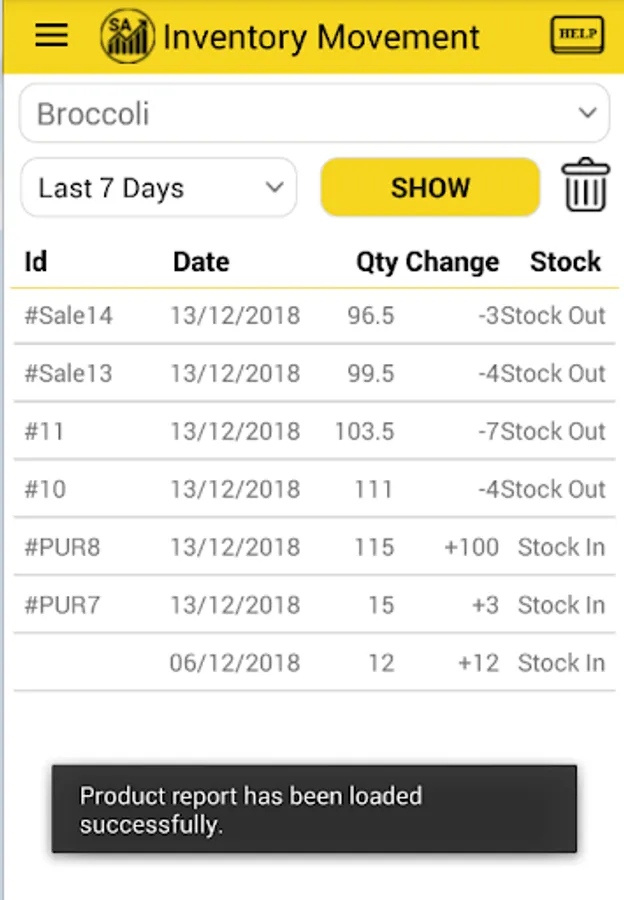Tap the Inventory Movement page title

point(321,38)
